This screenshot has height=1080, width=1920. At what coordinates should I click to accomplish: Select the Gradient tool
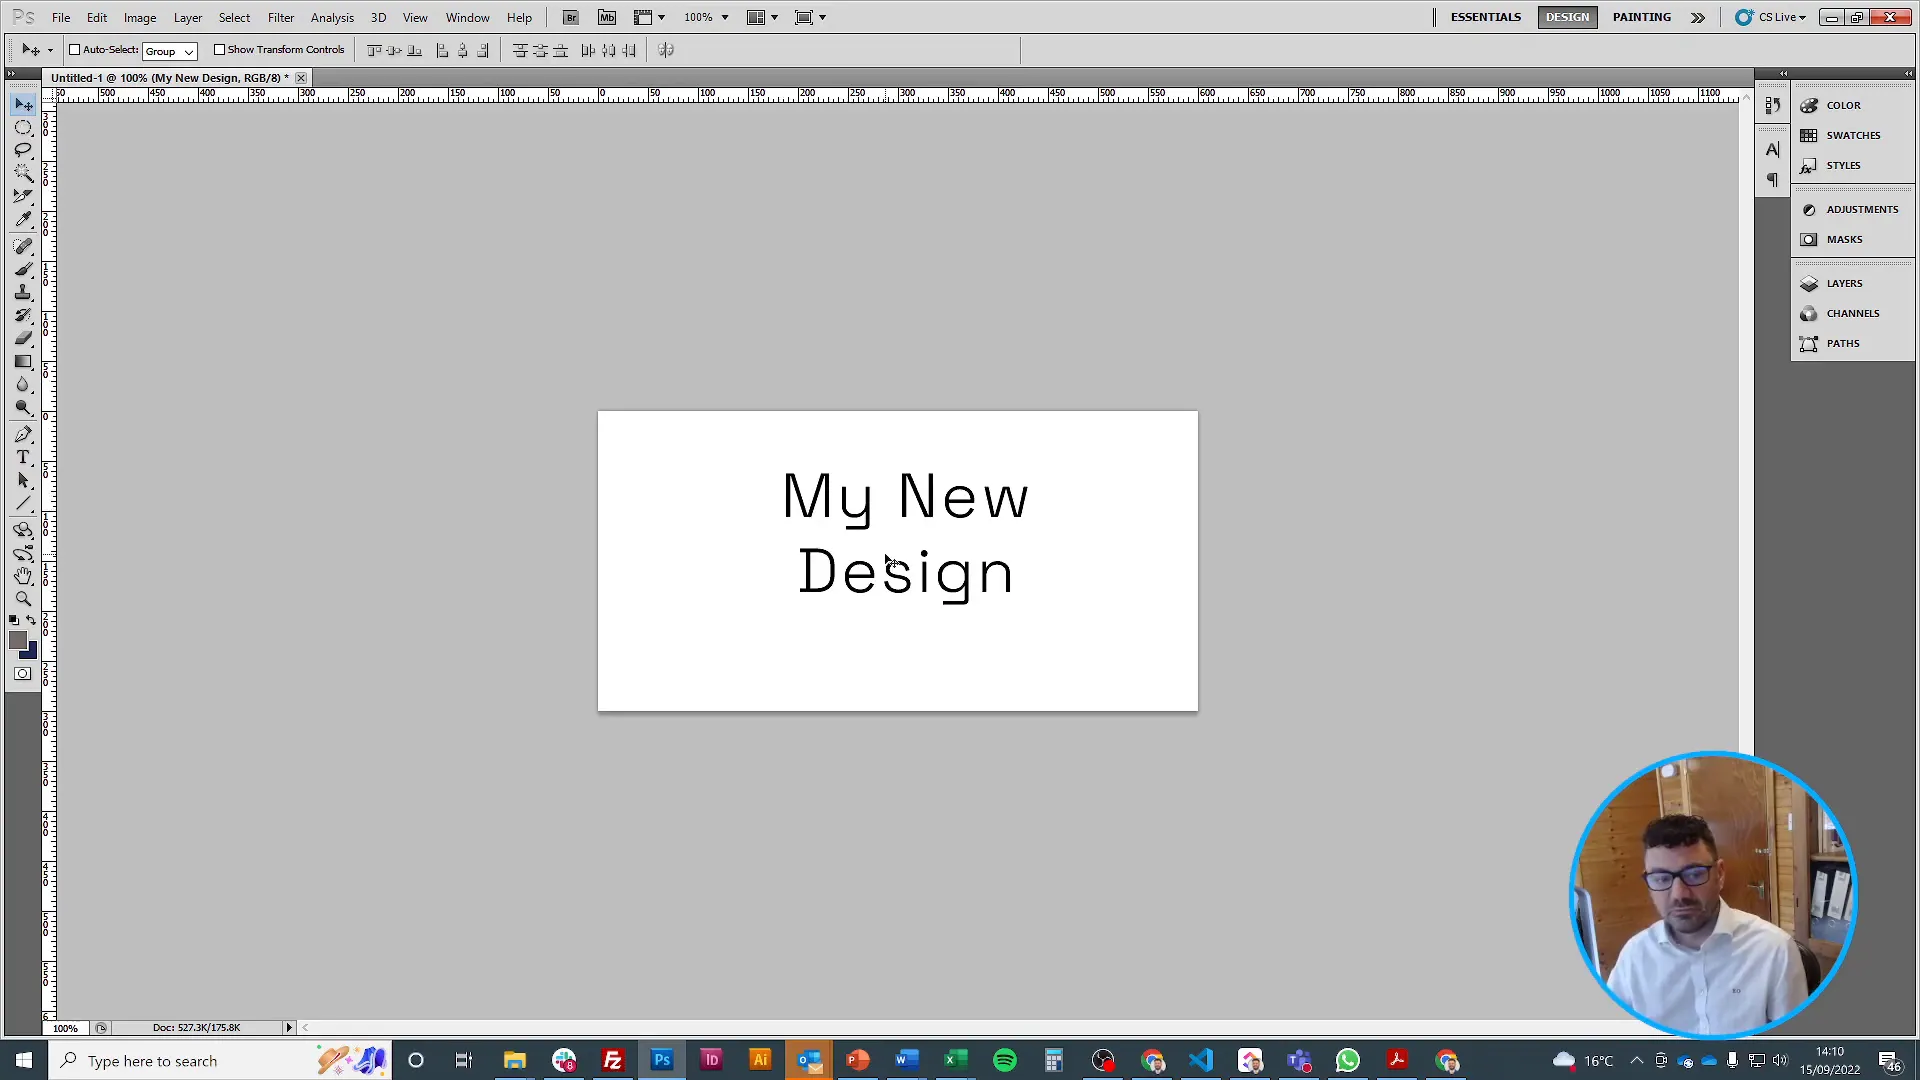point(23,362)
